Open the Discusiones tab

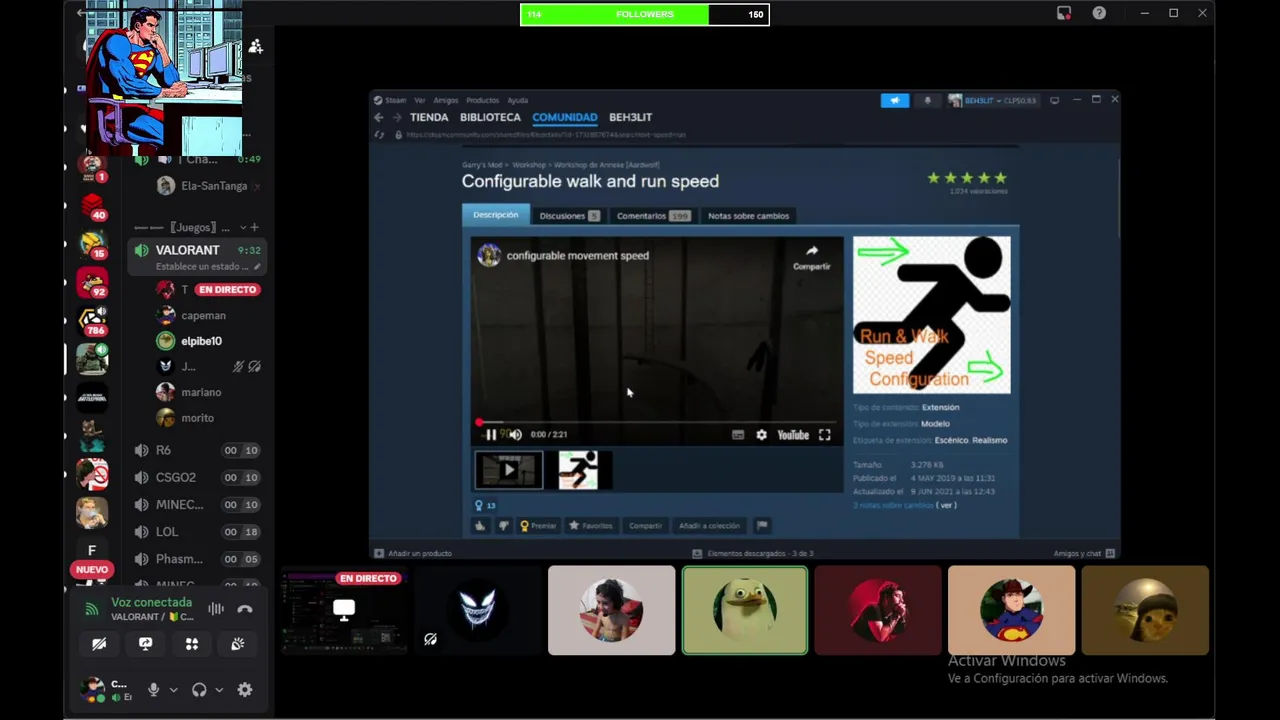click(568, 216)
